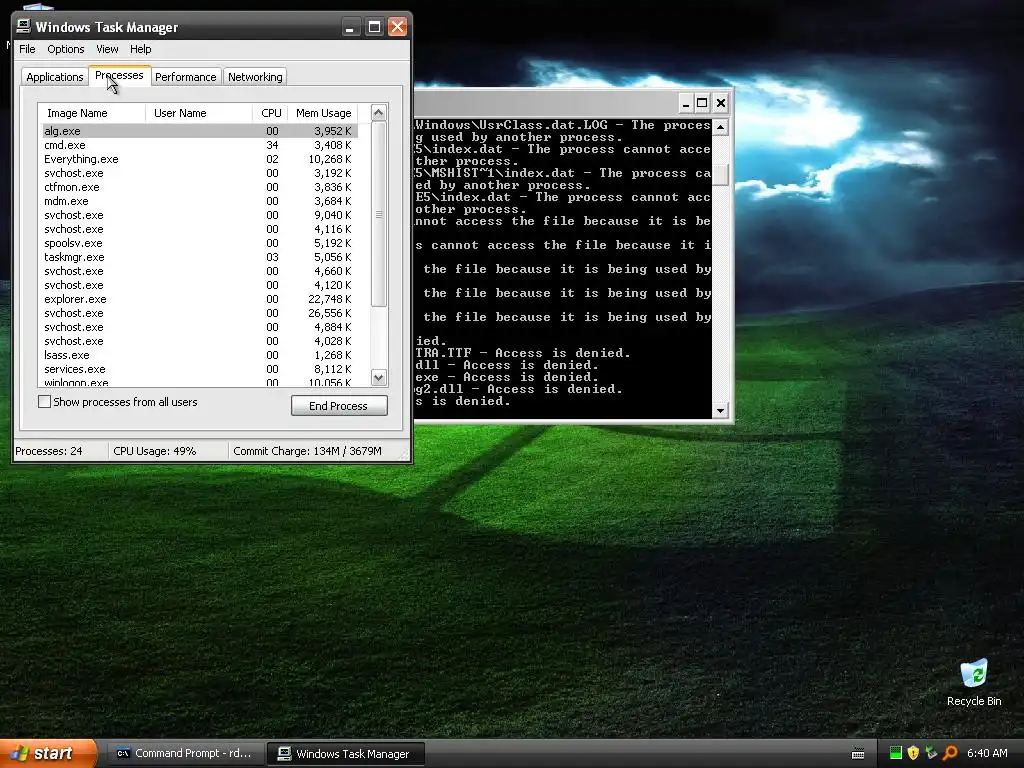Click the clock showing 6:40 AM
Viewport: 1024px width, 768px height.
pos(987,753)
